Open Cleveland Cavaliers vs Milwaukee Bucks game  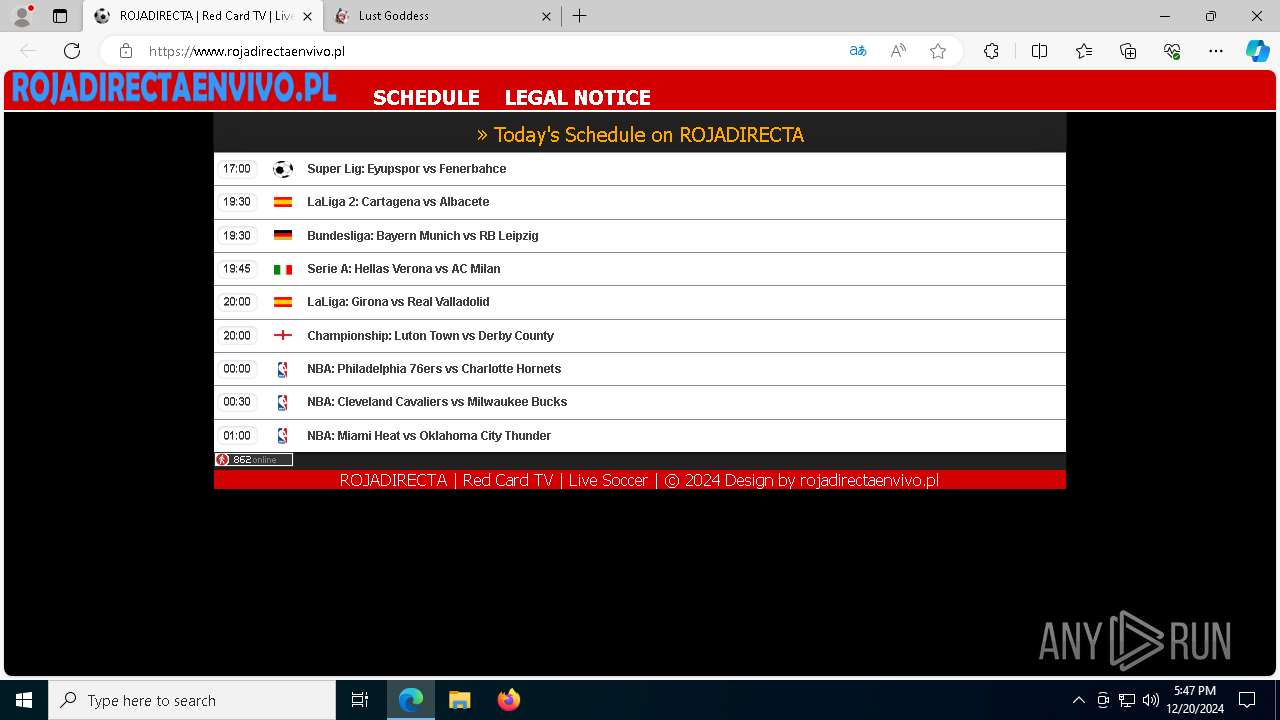click(x=437, y=402)
